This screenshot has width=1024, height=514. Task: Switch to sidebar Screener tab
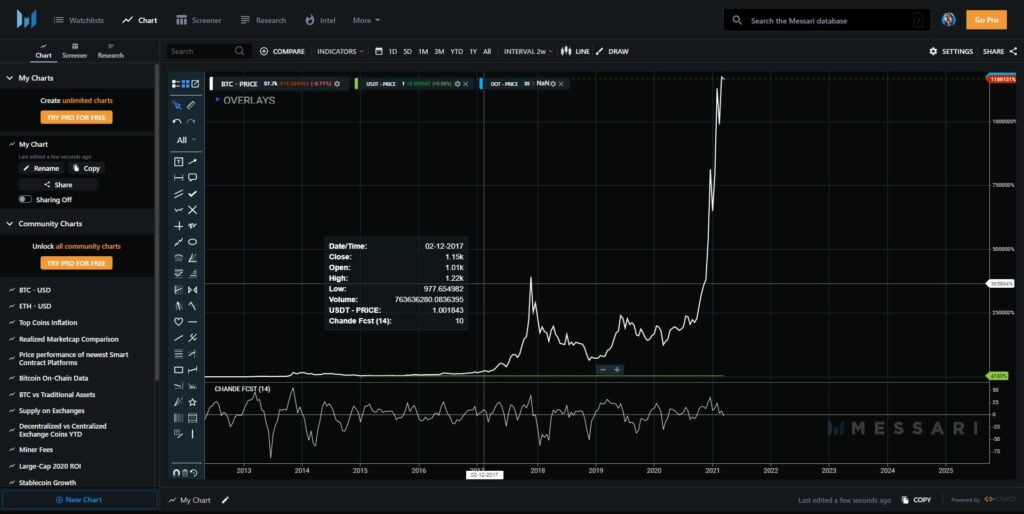click(74, 51)
